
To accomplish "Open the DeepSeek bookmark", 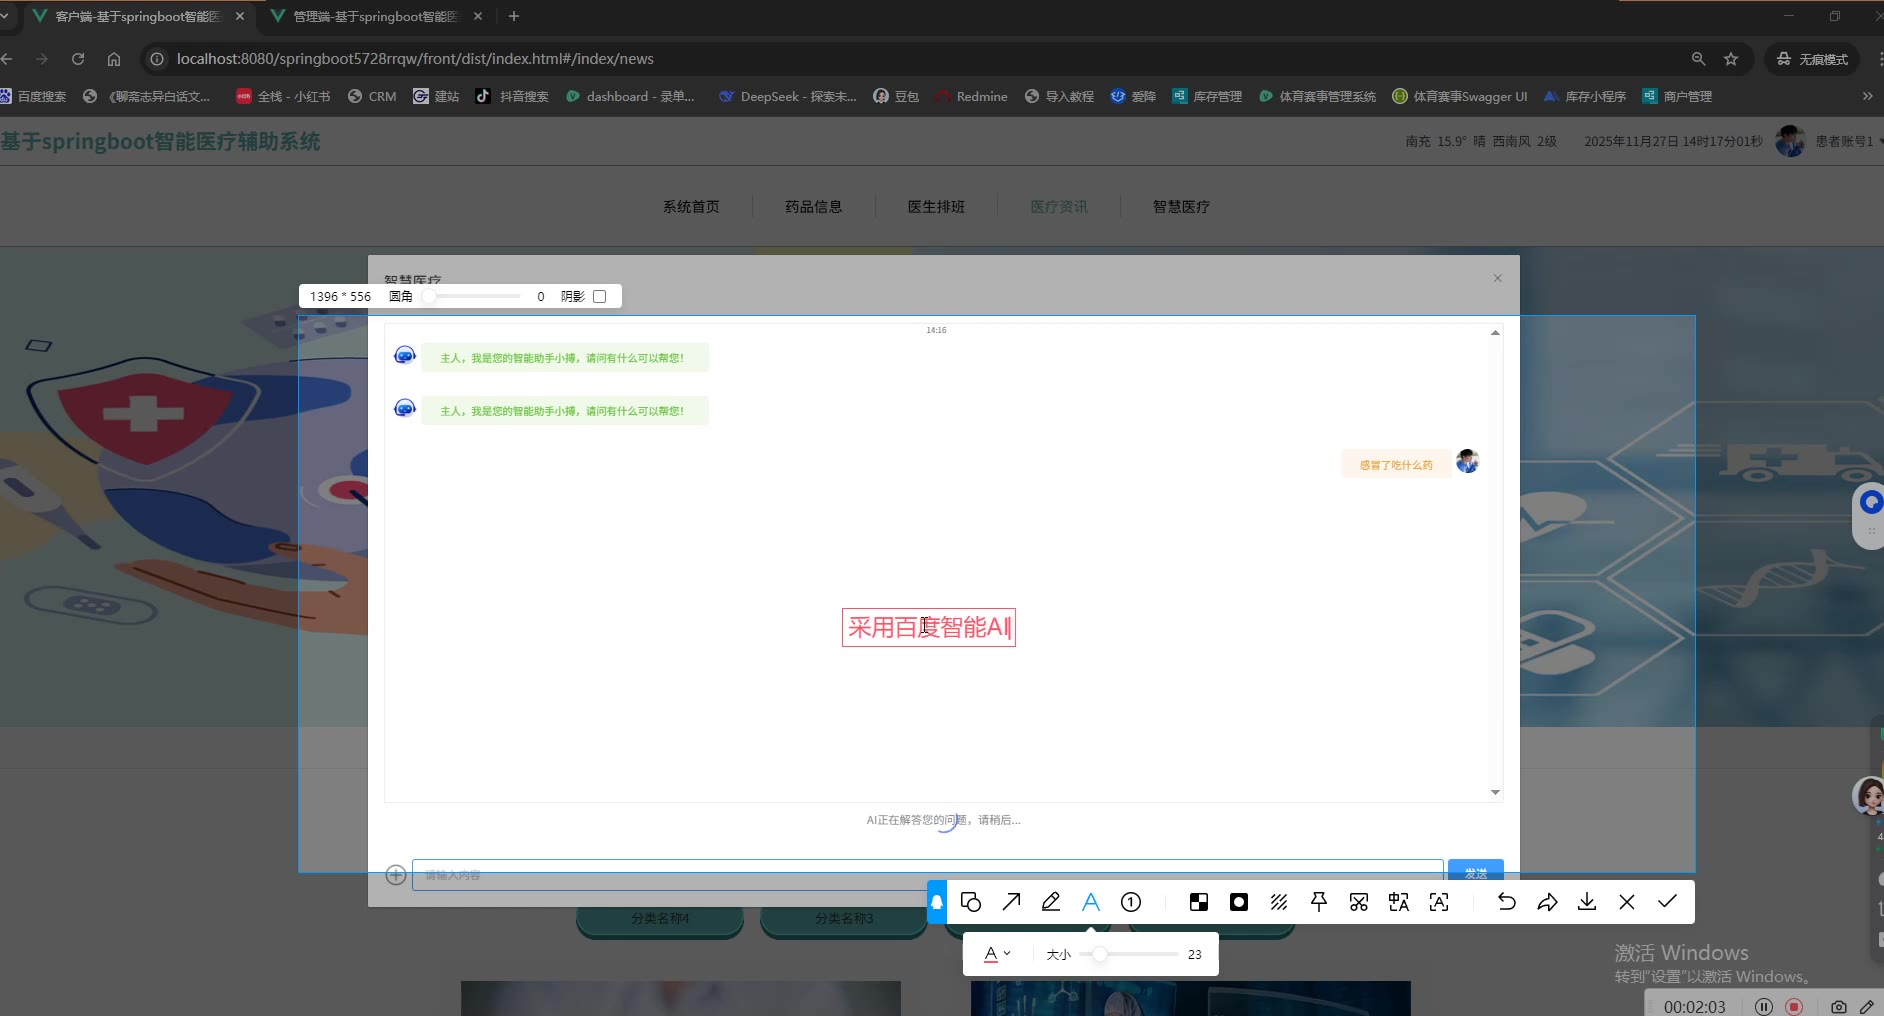I will tap(787, 96).
